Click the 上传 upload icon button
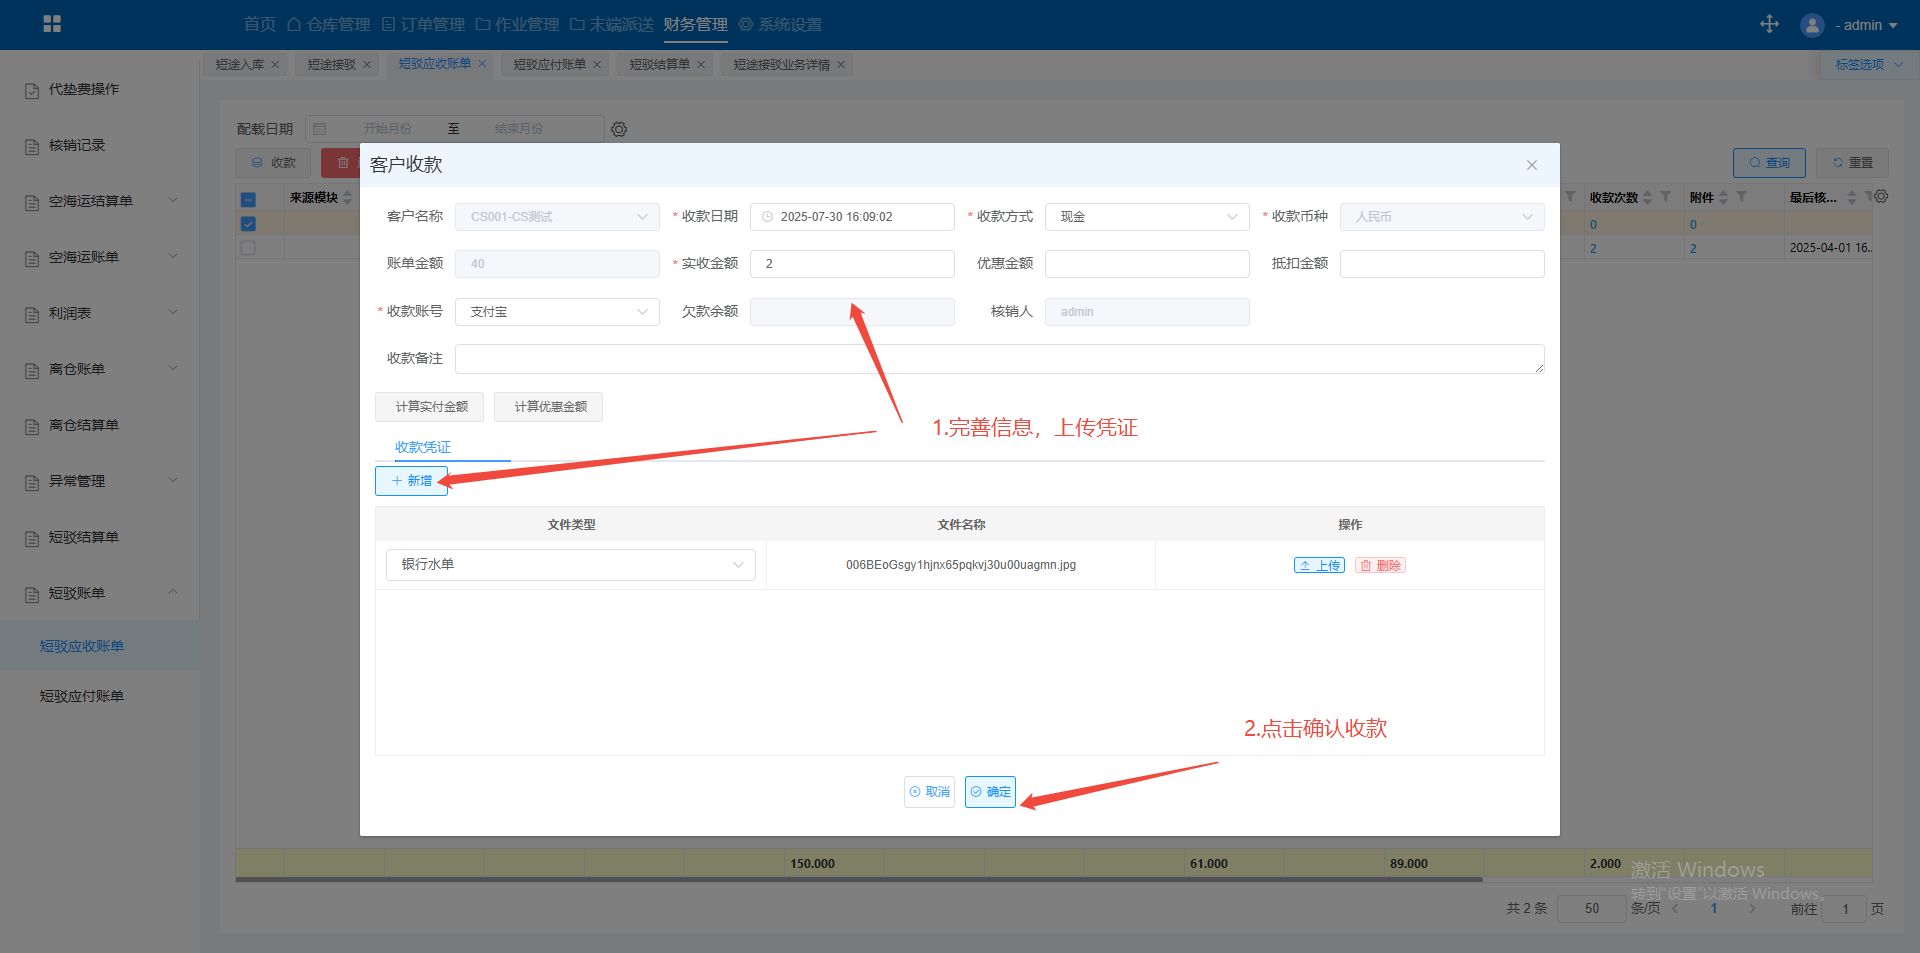1920x953 pixels. pos(1319,565)
